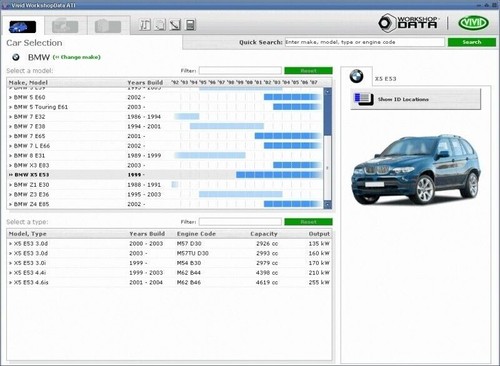Click the diagonal arrow toolbar icon
This screenshot has width=500, height=366.
pos(175,25)
